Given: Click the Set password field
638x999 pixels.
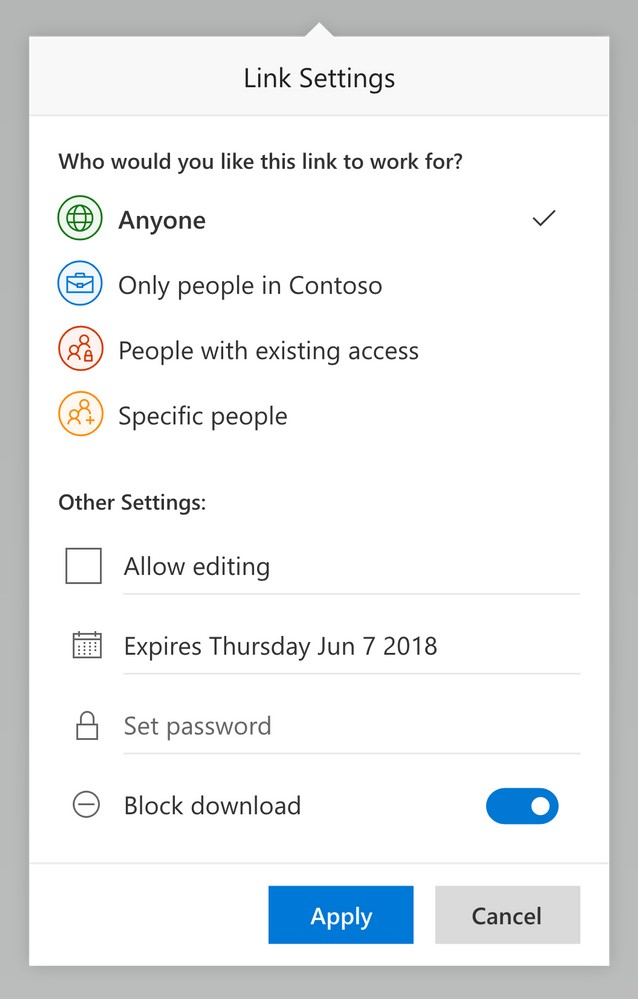Looking at the screenshot, I should 351,726.
